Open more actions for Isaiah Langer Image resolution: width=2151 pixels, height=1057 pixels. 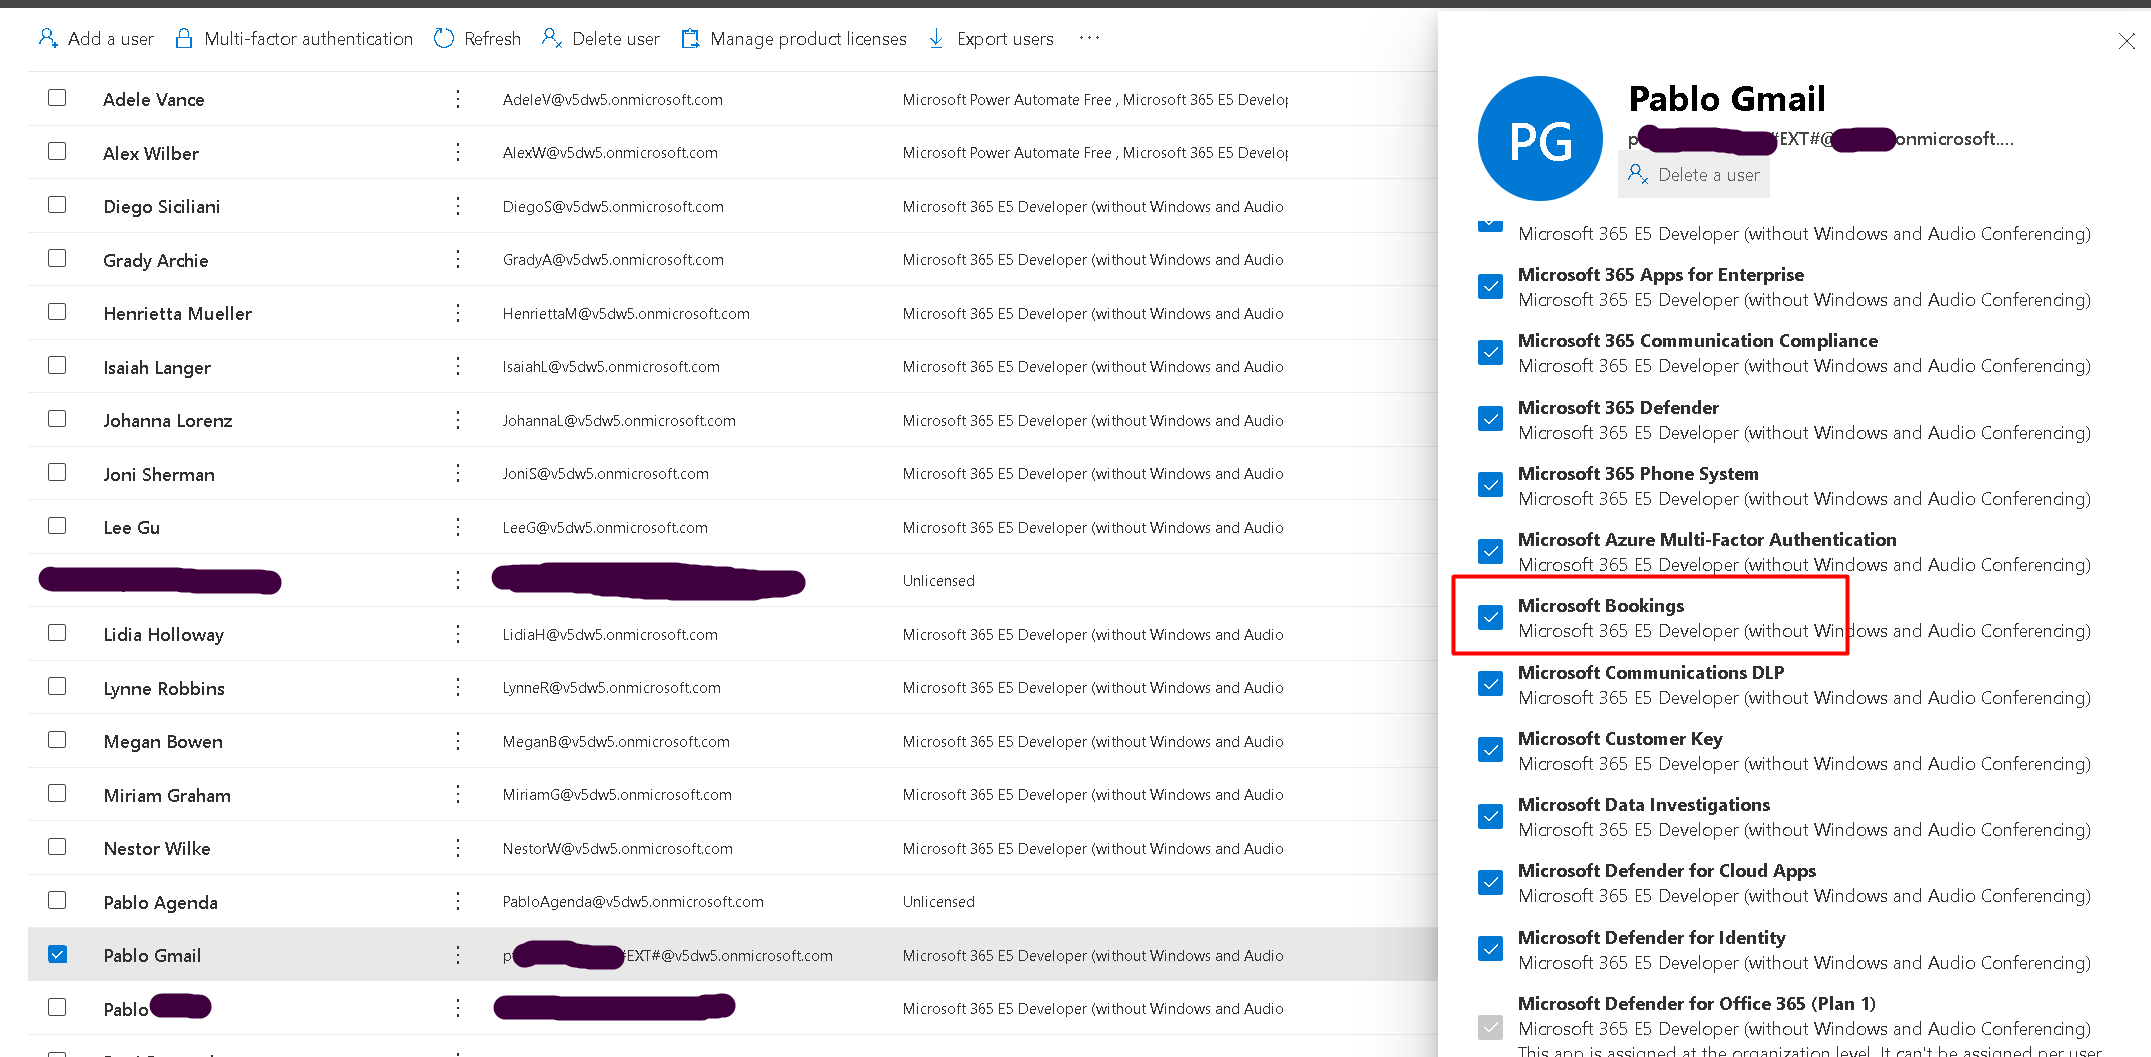[x=458, y=366]
